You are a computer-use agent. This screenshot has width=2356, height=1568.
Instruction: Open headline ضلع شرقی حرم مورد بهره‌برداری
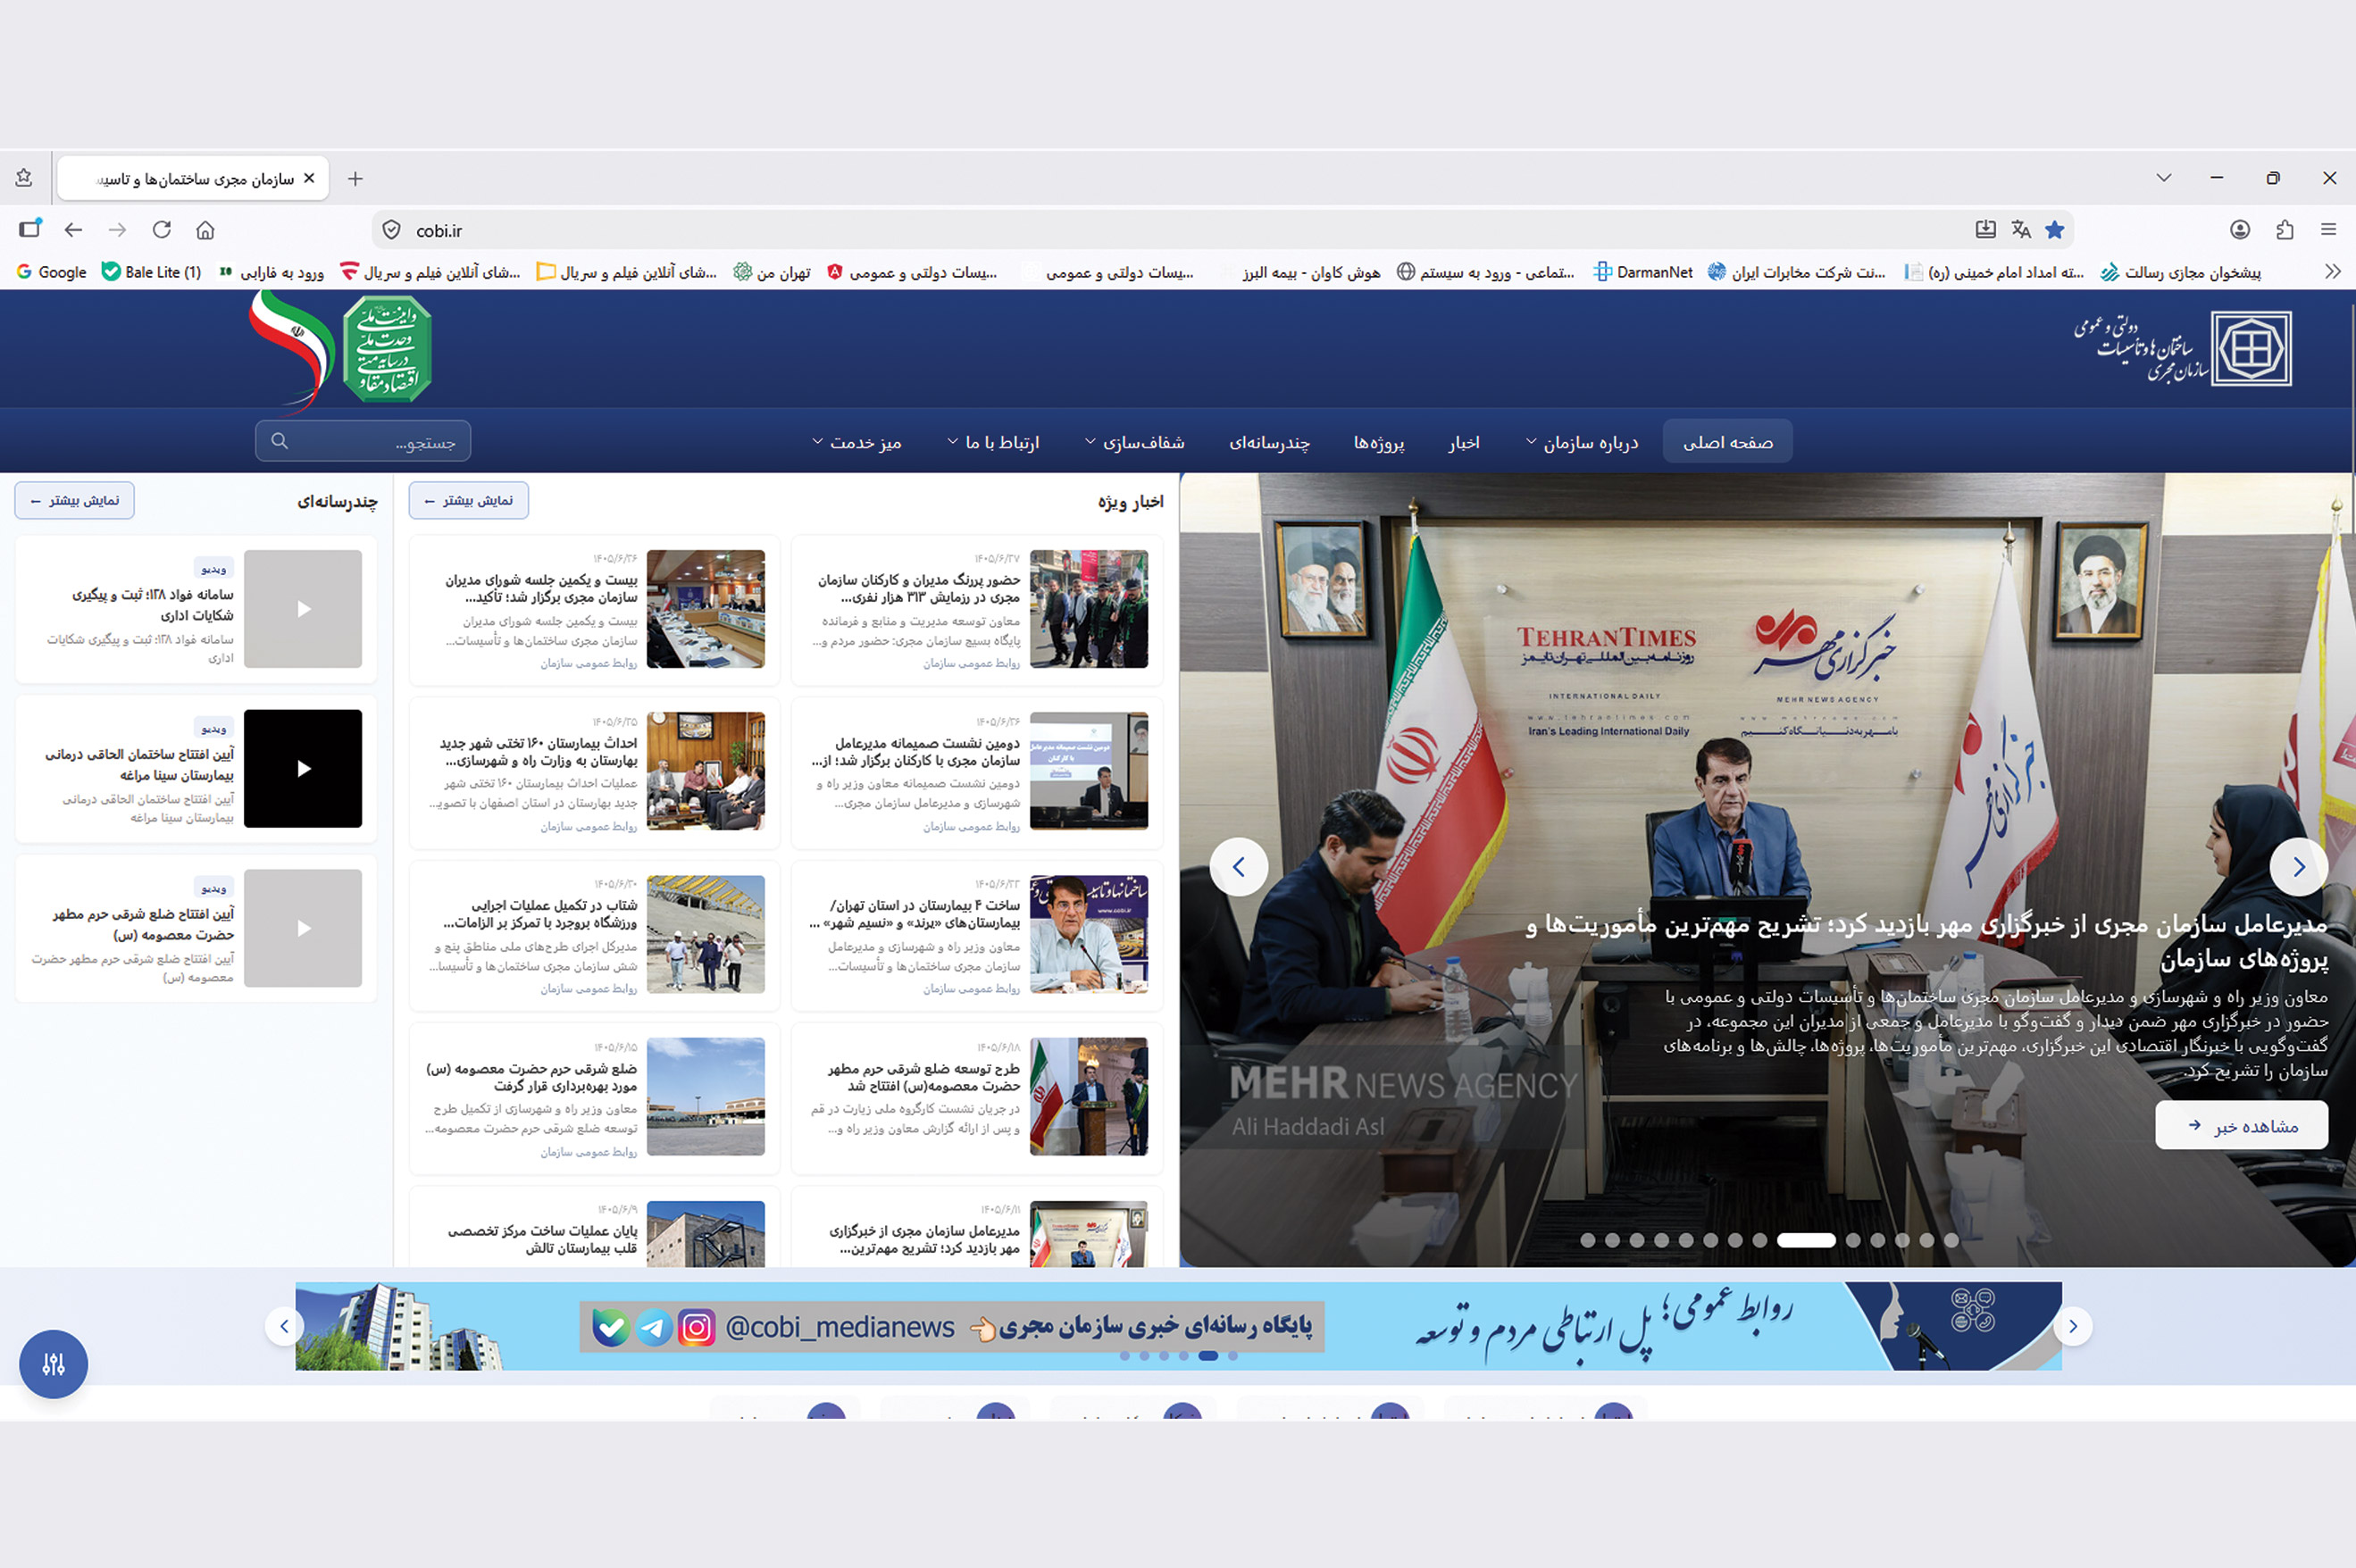click(531, 1077)
